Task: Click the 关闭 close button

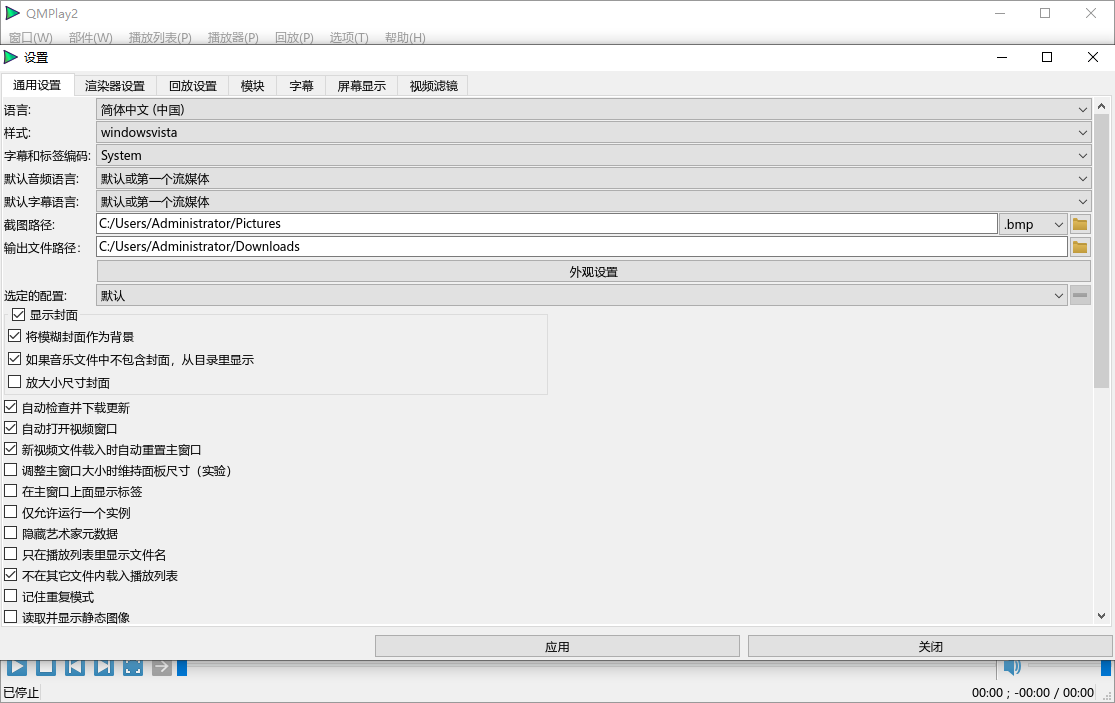Action: [x=930, y=646]
